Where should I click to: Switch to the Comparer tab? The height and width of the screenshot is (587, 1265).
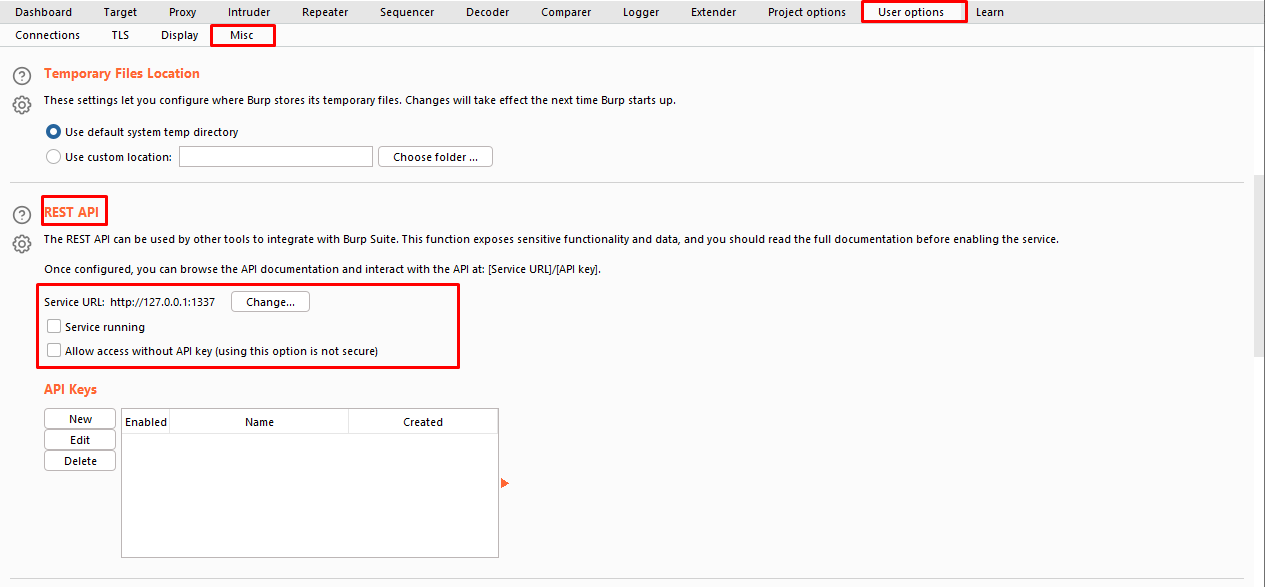(566, 12)
